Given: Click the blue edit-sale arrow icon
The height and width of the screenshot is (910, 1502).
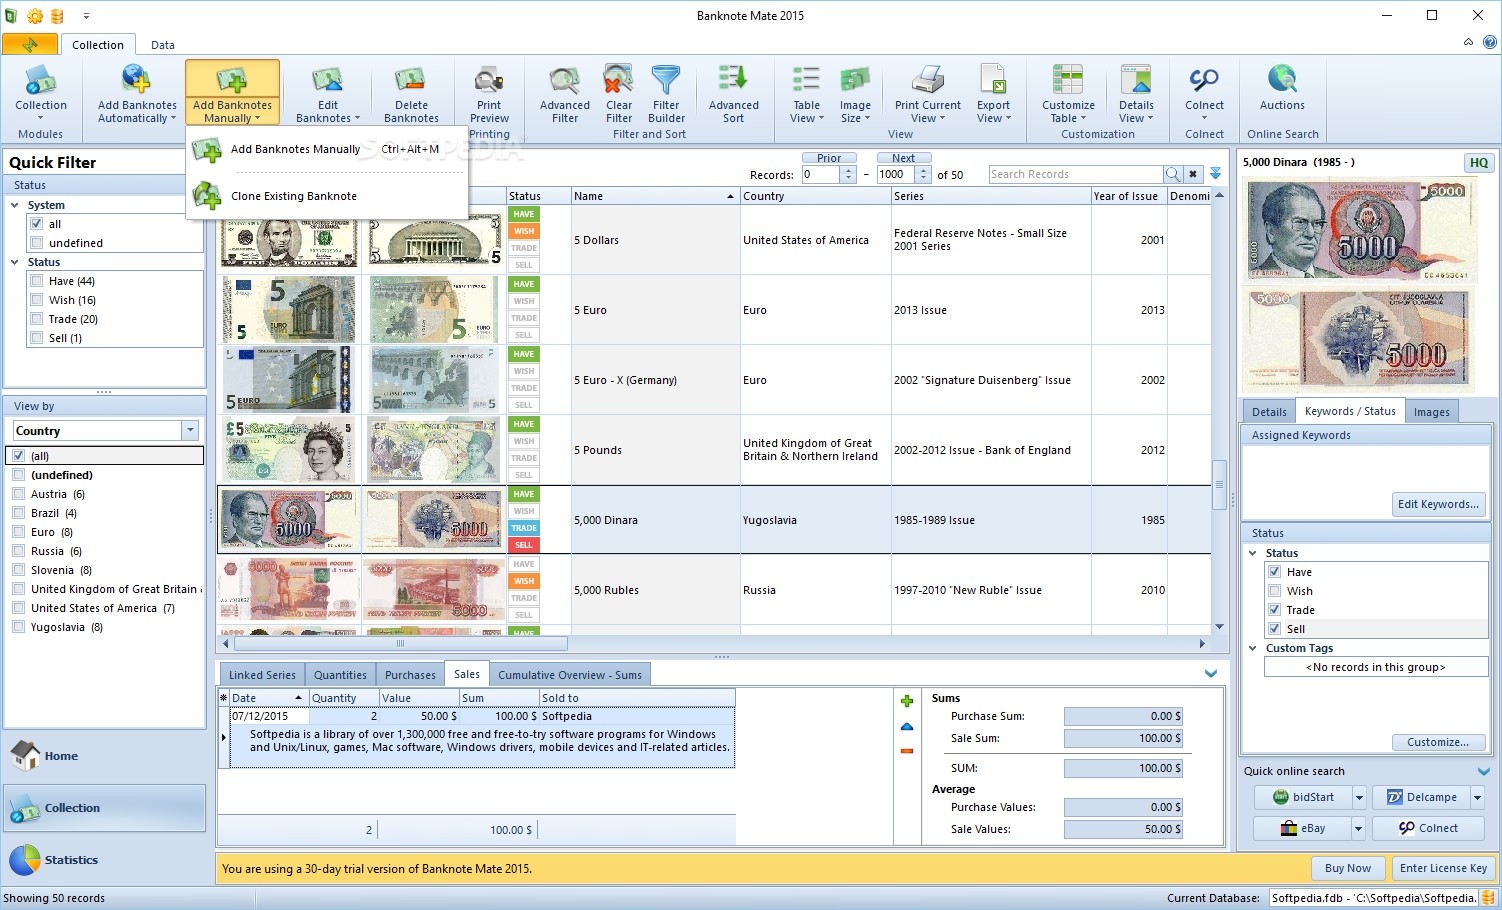Looking at the screenshot, I should (907, 726).
